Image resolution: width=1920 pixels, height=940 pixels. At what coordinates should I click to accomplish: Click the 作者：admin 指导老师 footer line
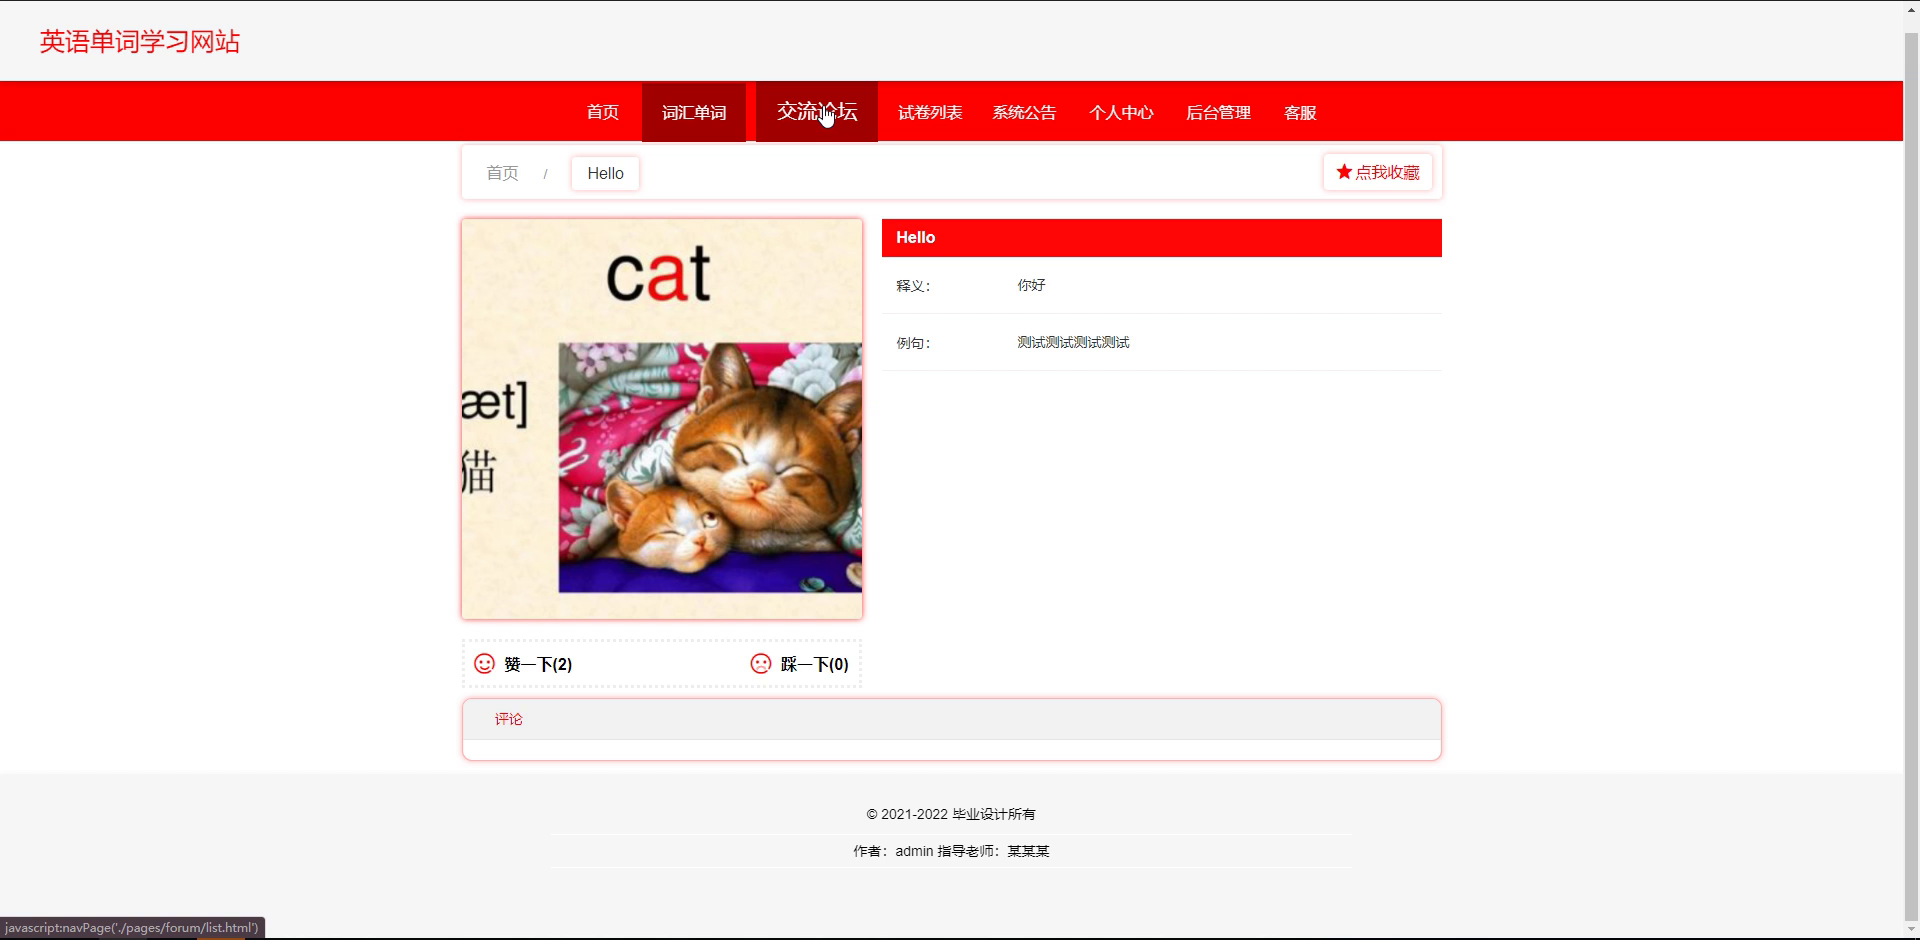tap(951, 851)
